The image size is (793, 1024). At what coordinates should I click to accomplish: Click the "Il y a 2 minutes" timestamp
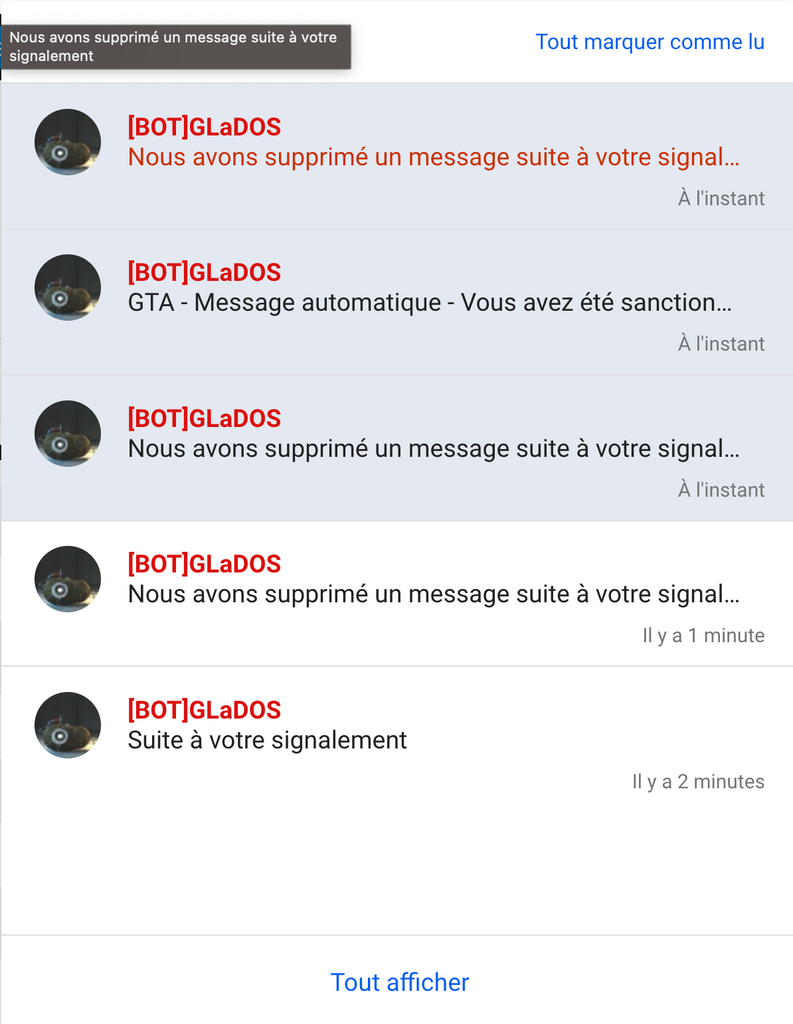[698, 781]
